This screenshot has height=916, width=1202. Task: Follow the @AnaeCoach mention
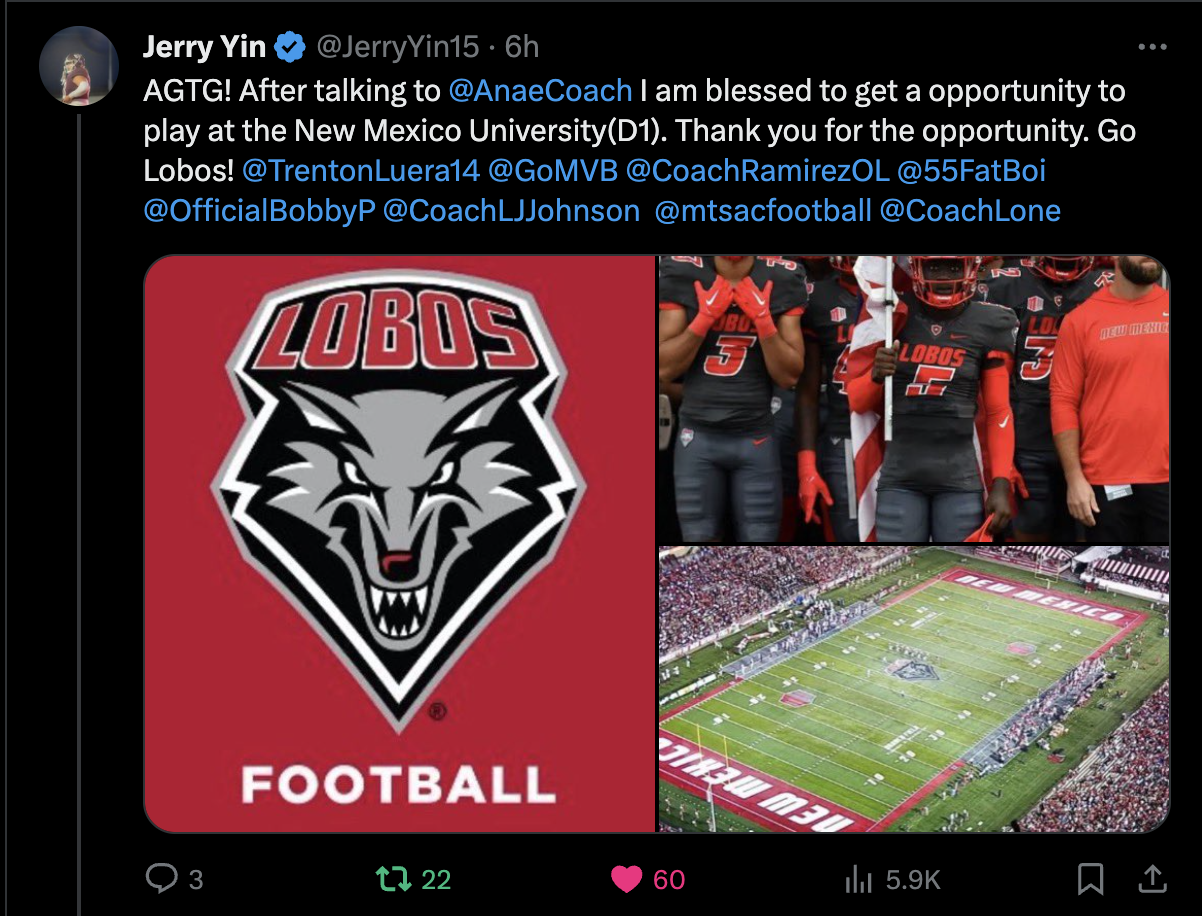540,91
